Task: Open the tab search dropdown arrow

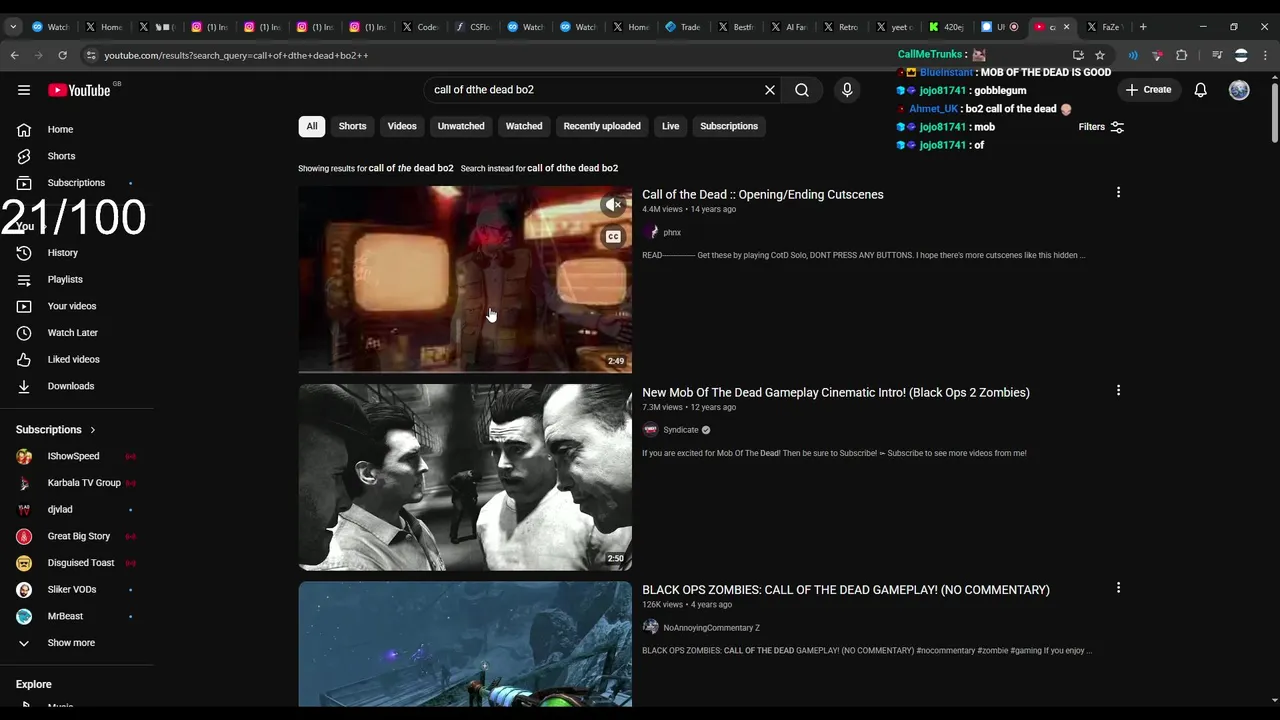Action: click(13, 27)
